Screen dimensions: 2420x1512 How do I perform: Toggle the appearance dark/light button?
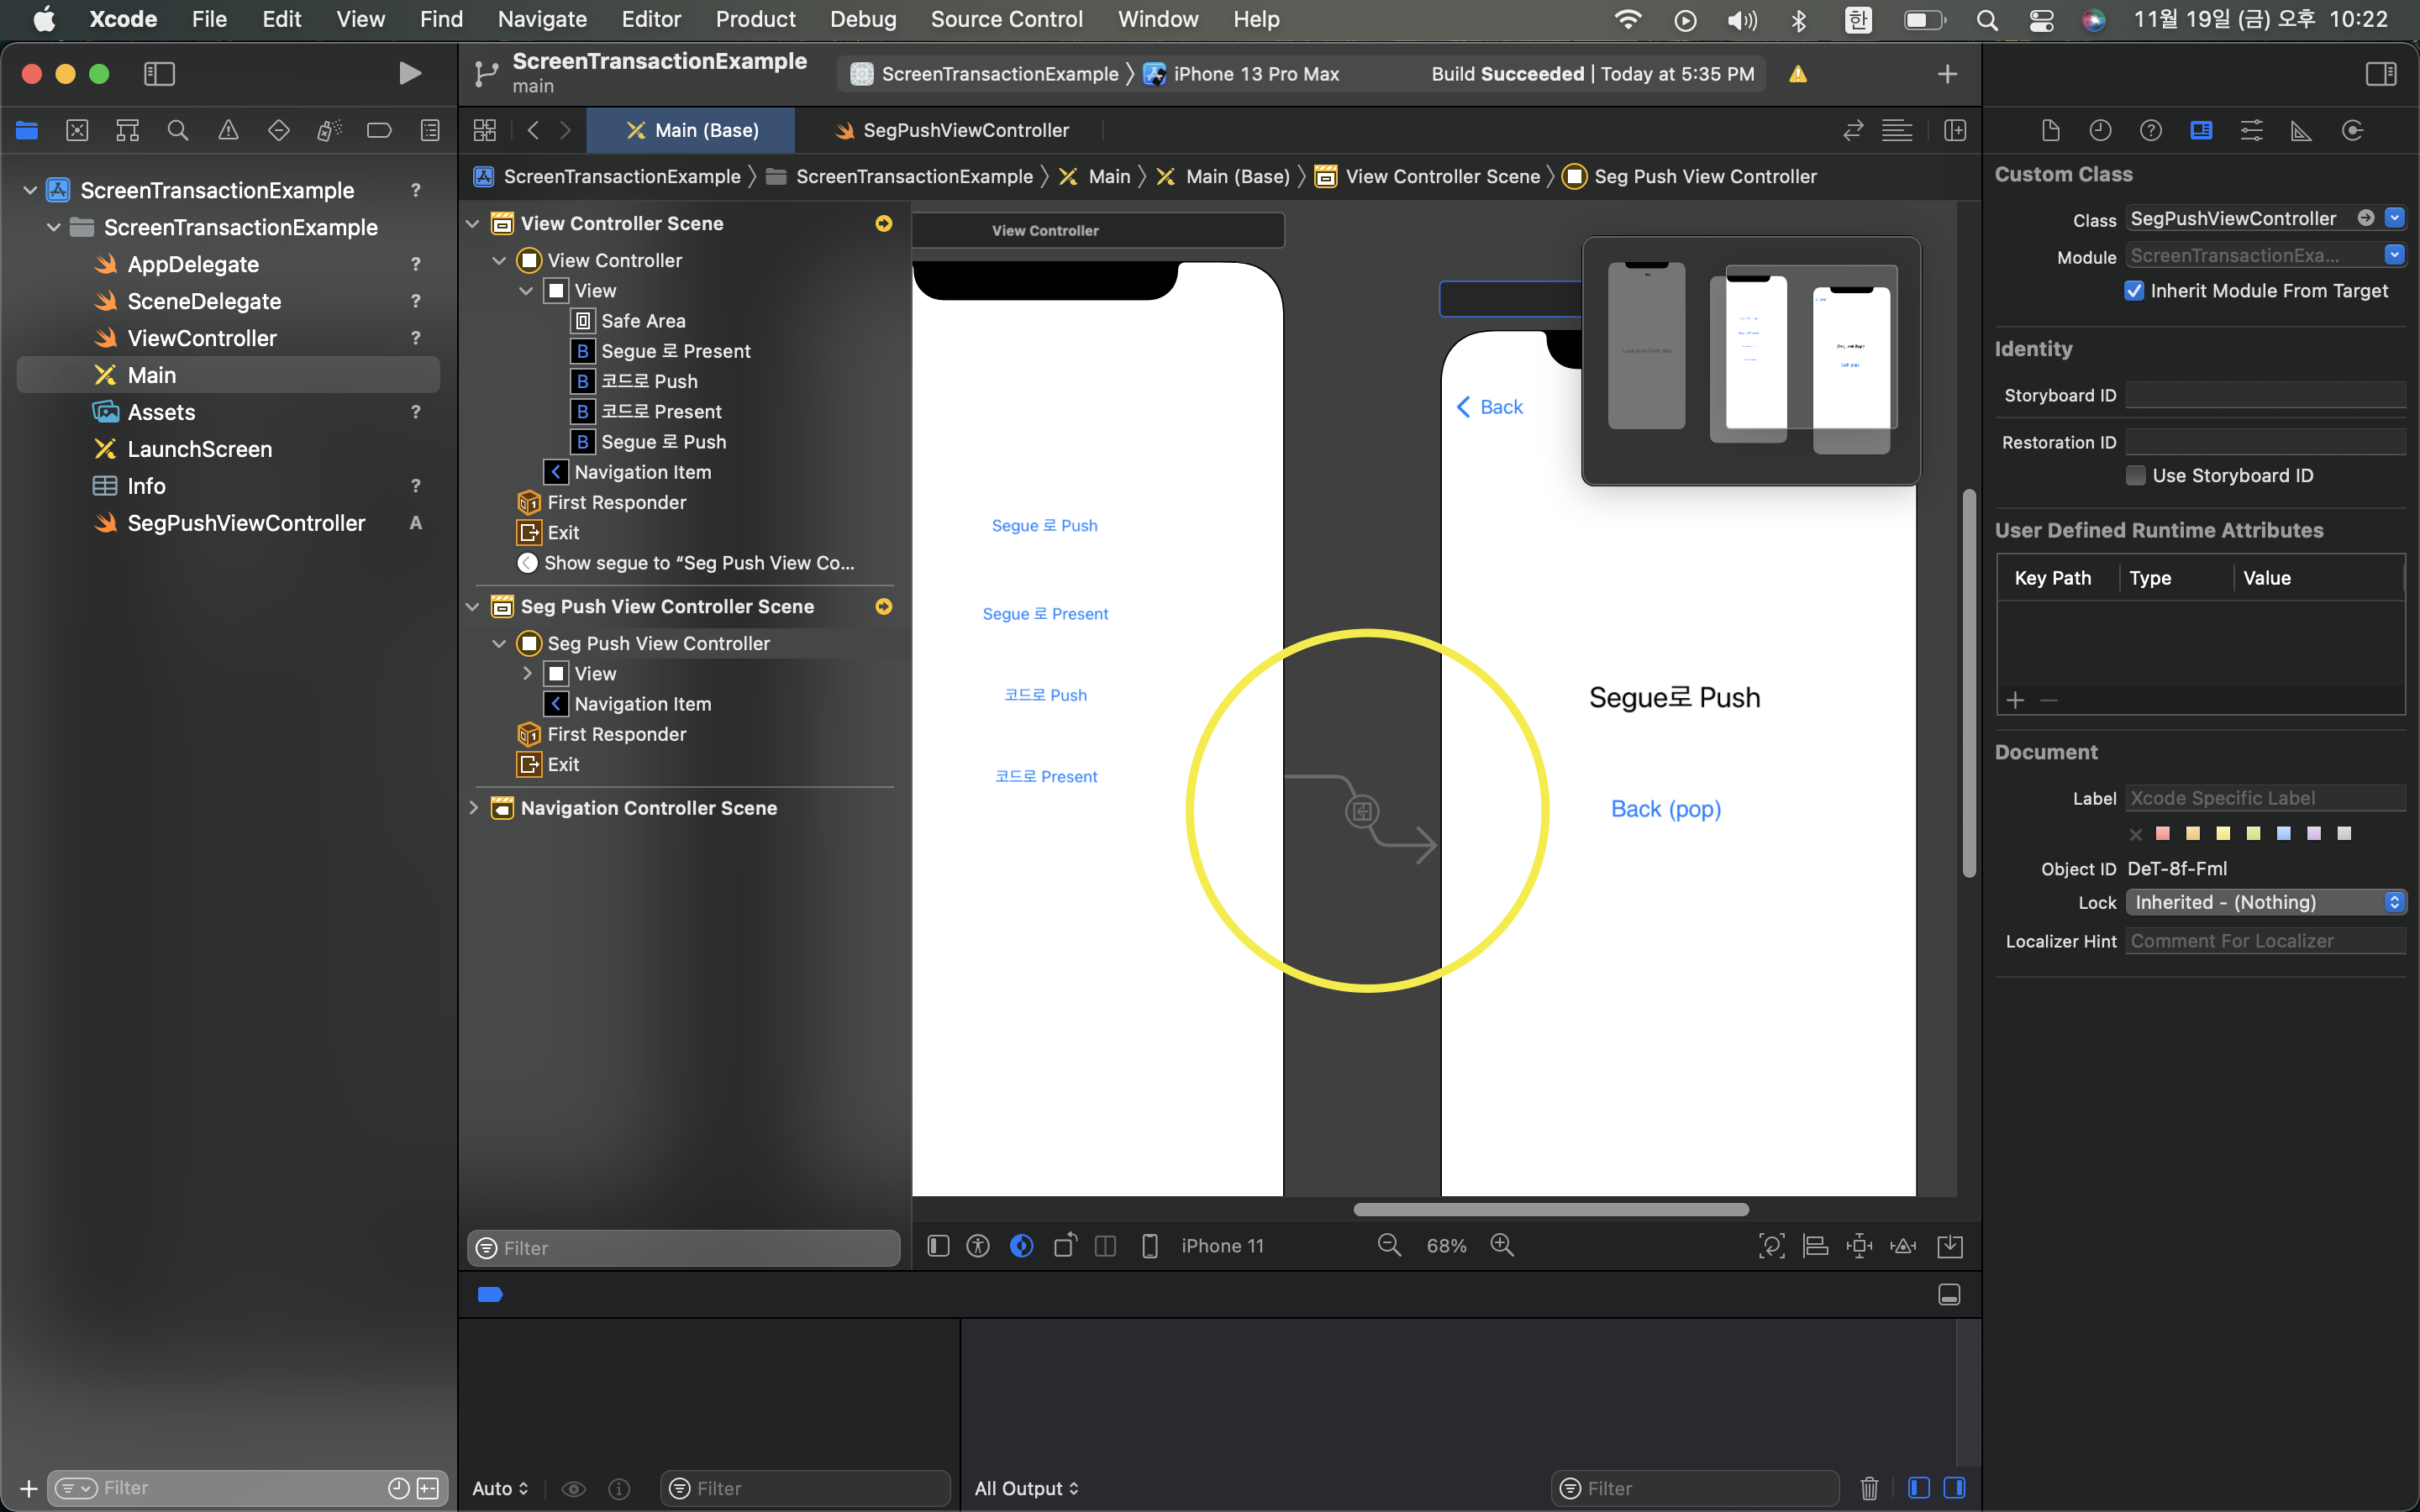(x=1021, y=1246)
